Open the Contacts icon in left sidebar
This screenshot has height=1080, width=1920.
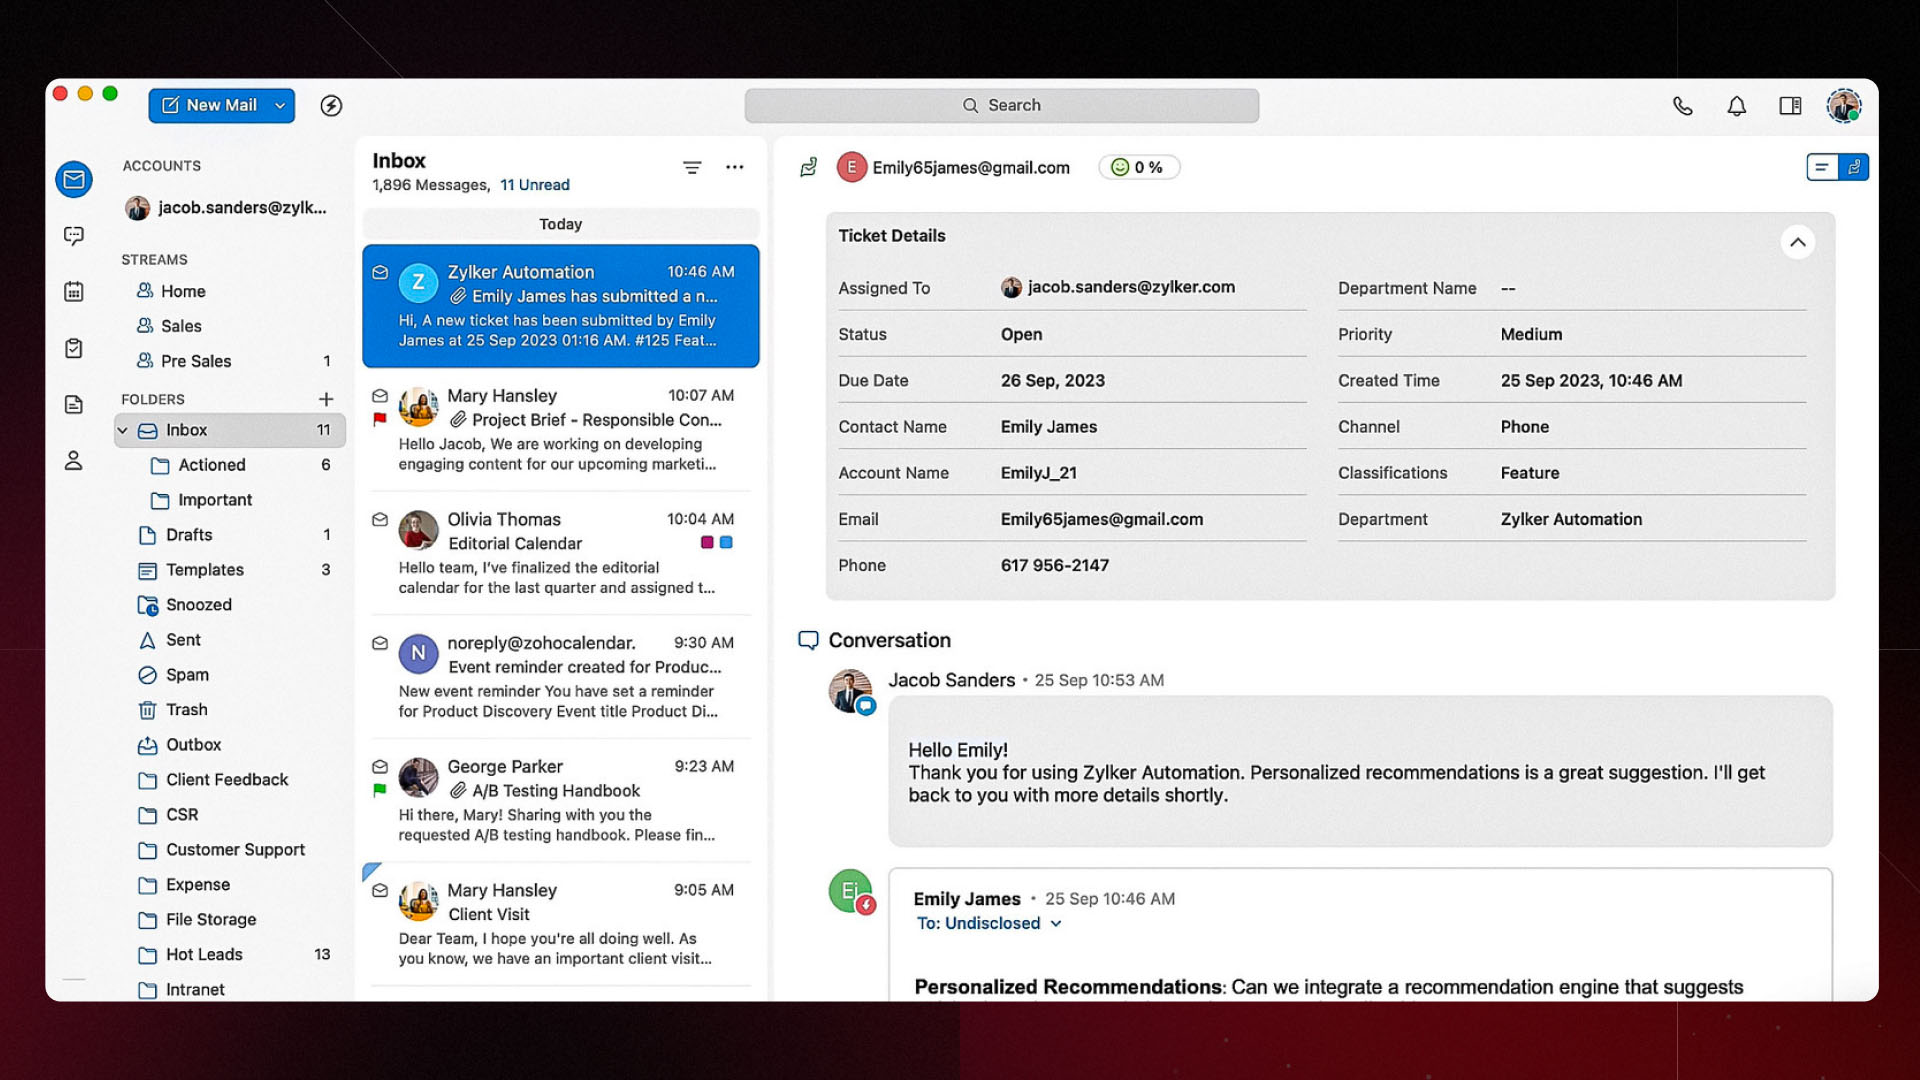pyautogui.click(x=74, y=461)
